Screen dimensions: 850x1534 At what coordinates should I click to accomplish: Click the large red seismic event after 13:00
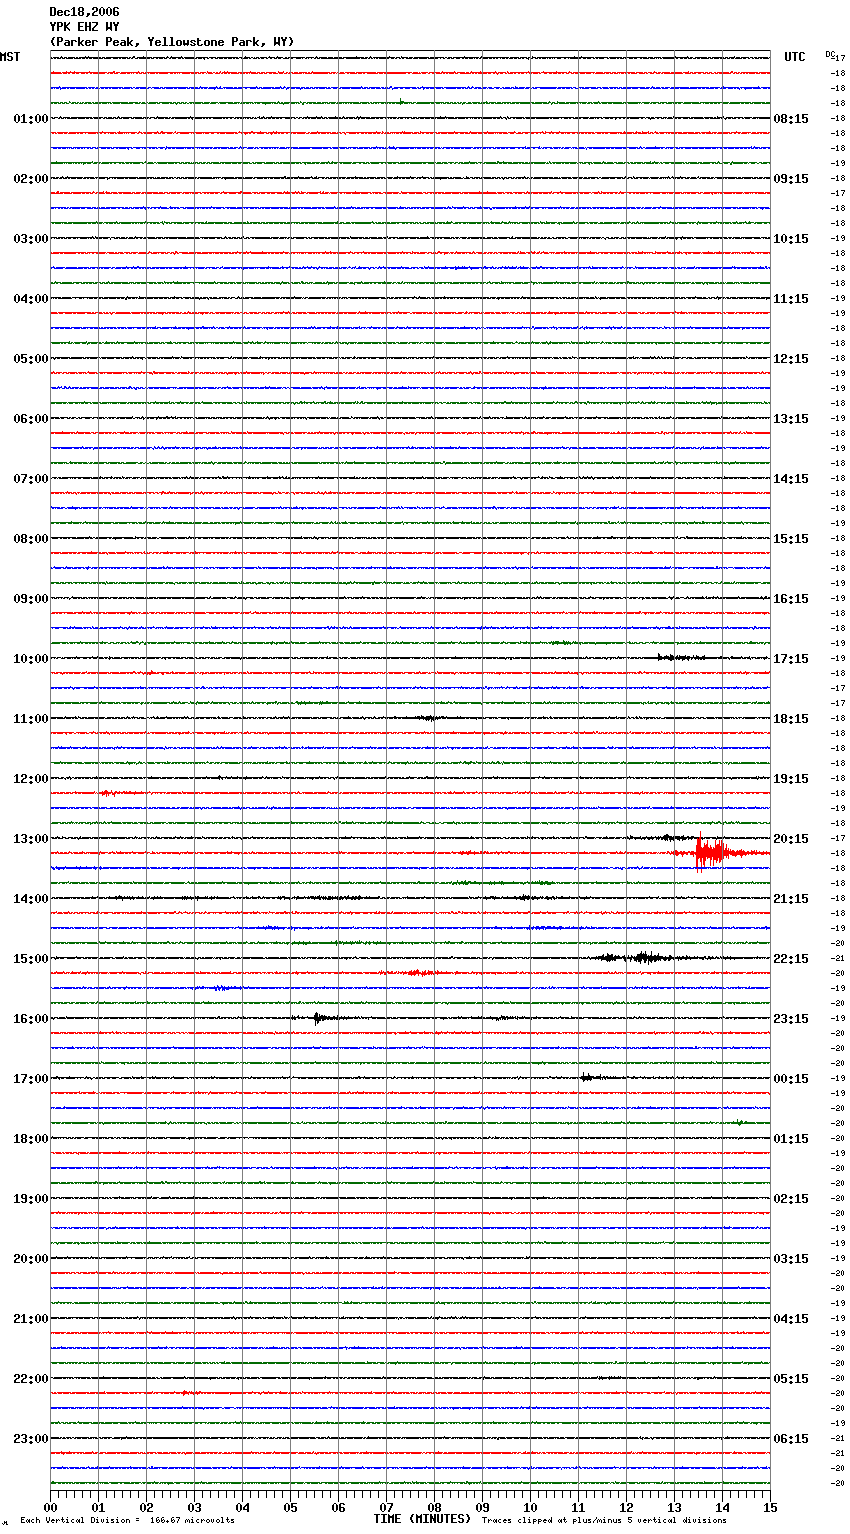pos(712,853)
